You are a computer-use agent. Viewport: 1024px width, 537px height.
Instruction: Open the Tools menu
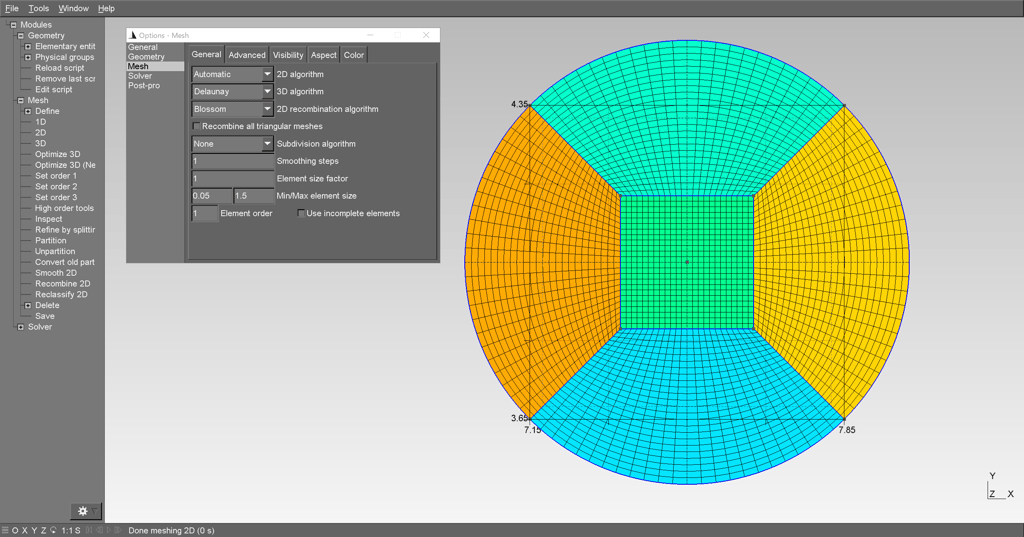pyautogui.click(x=38, y=8)
